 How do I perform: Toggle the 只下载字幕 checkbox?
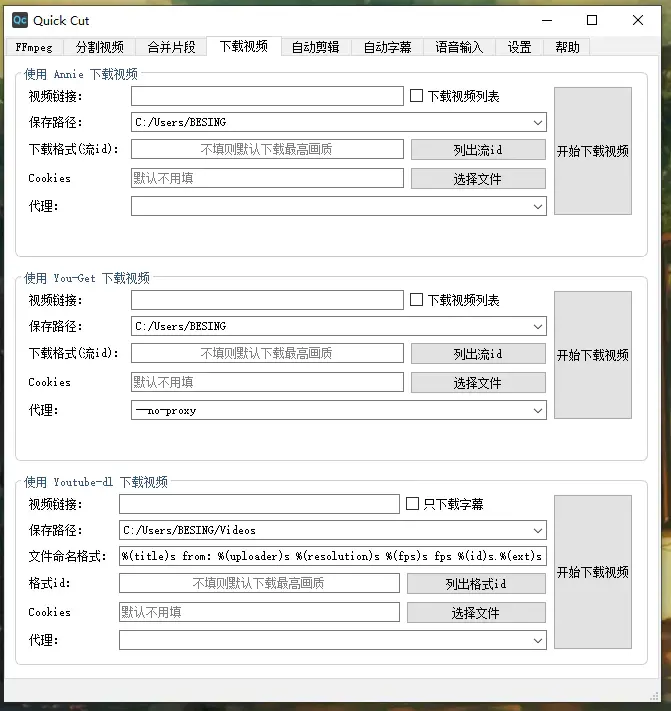click(412, 504)
